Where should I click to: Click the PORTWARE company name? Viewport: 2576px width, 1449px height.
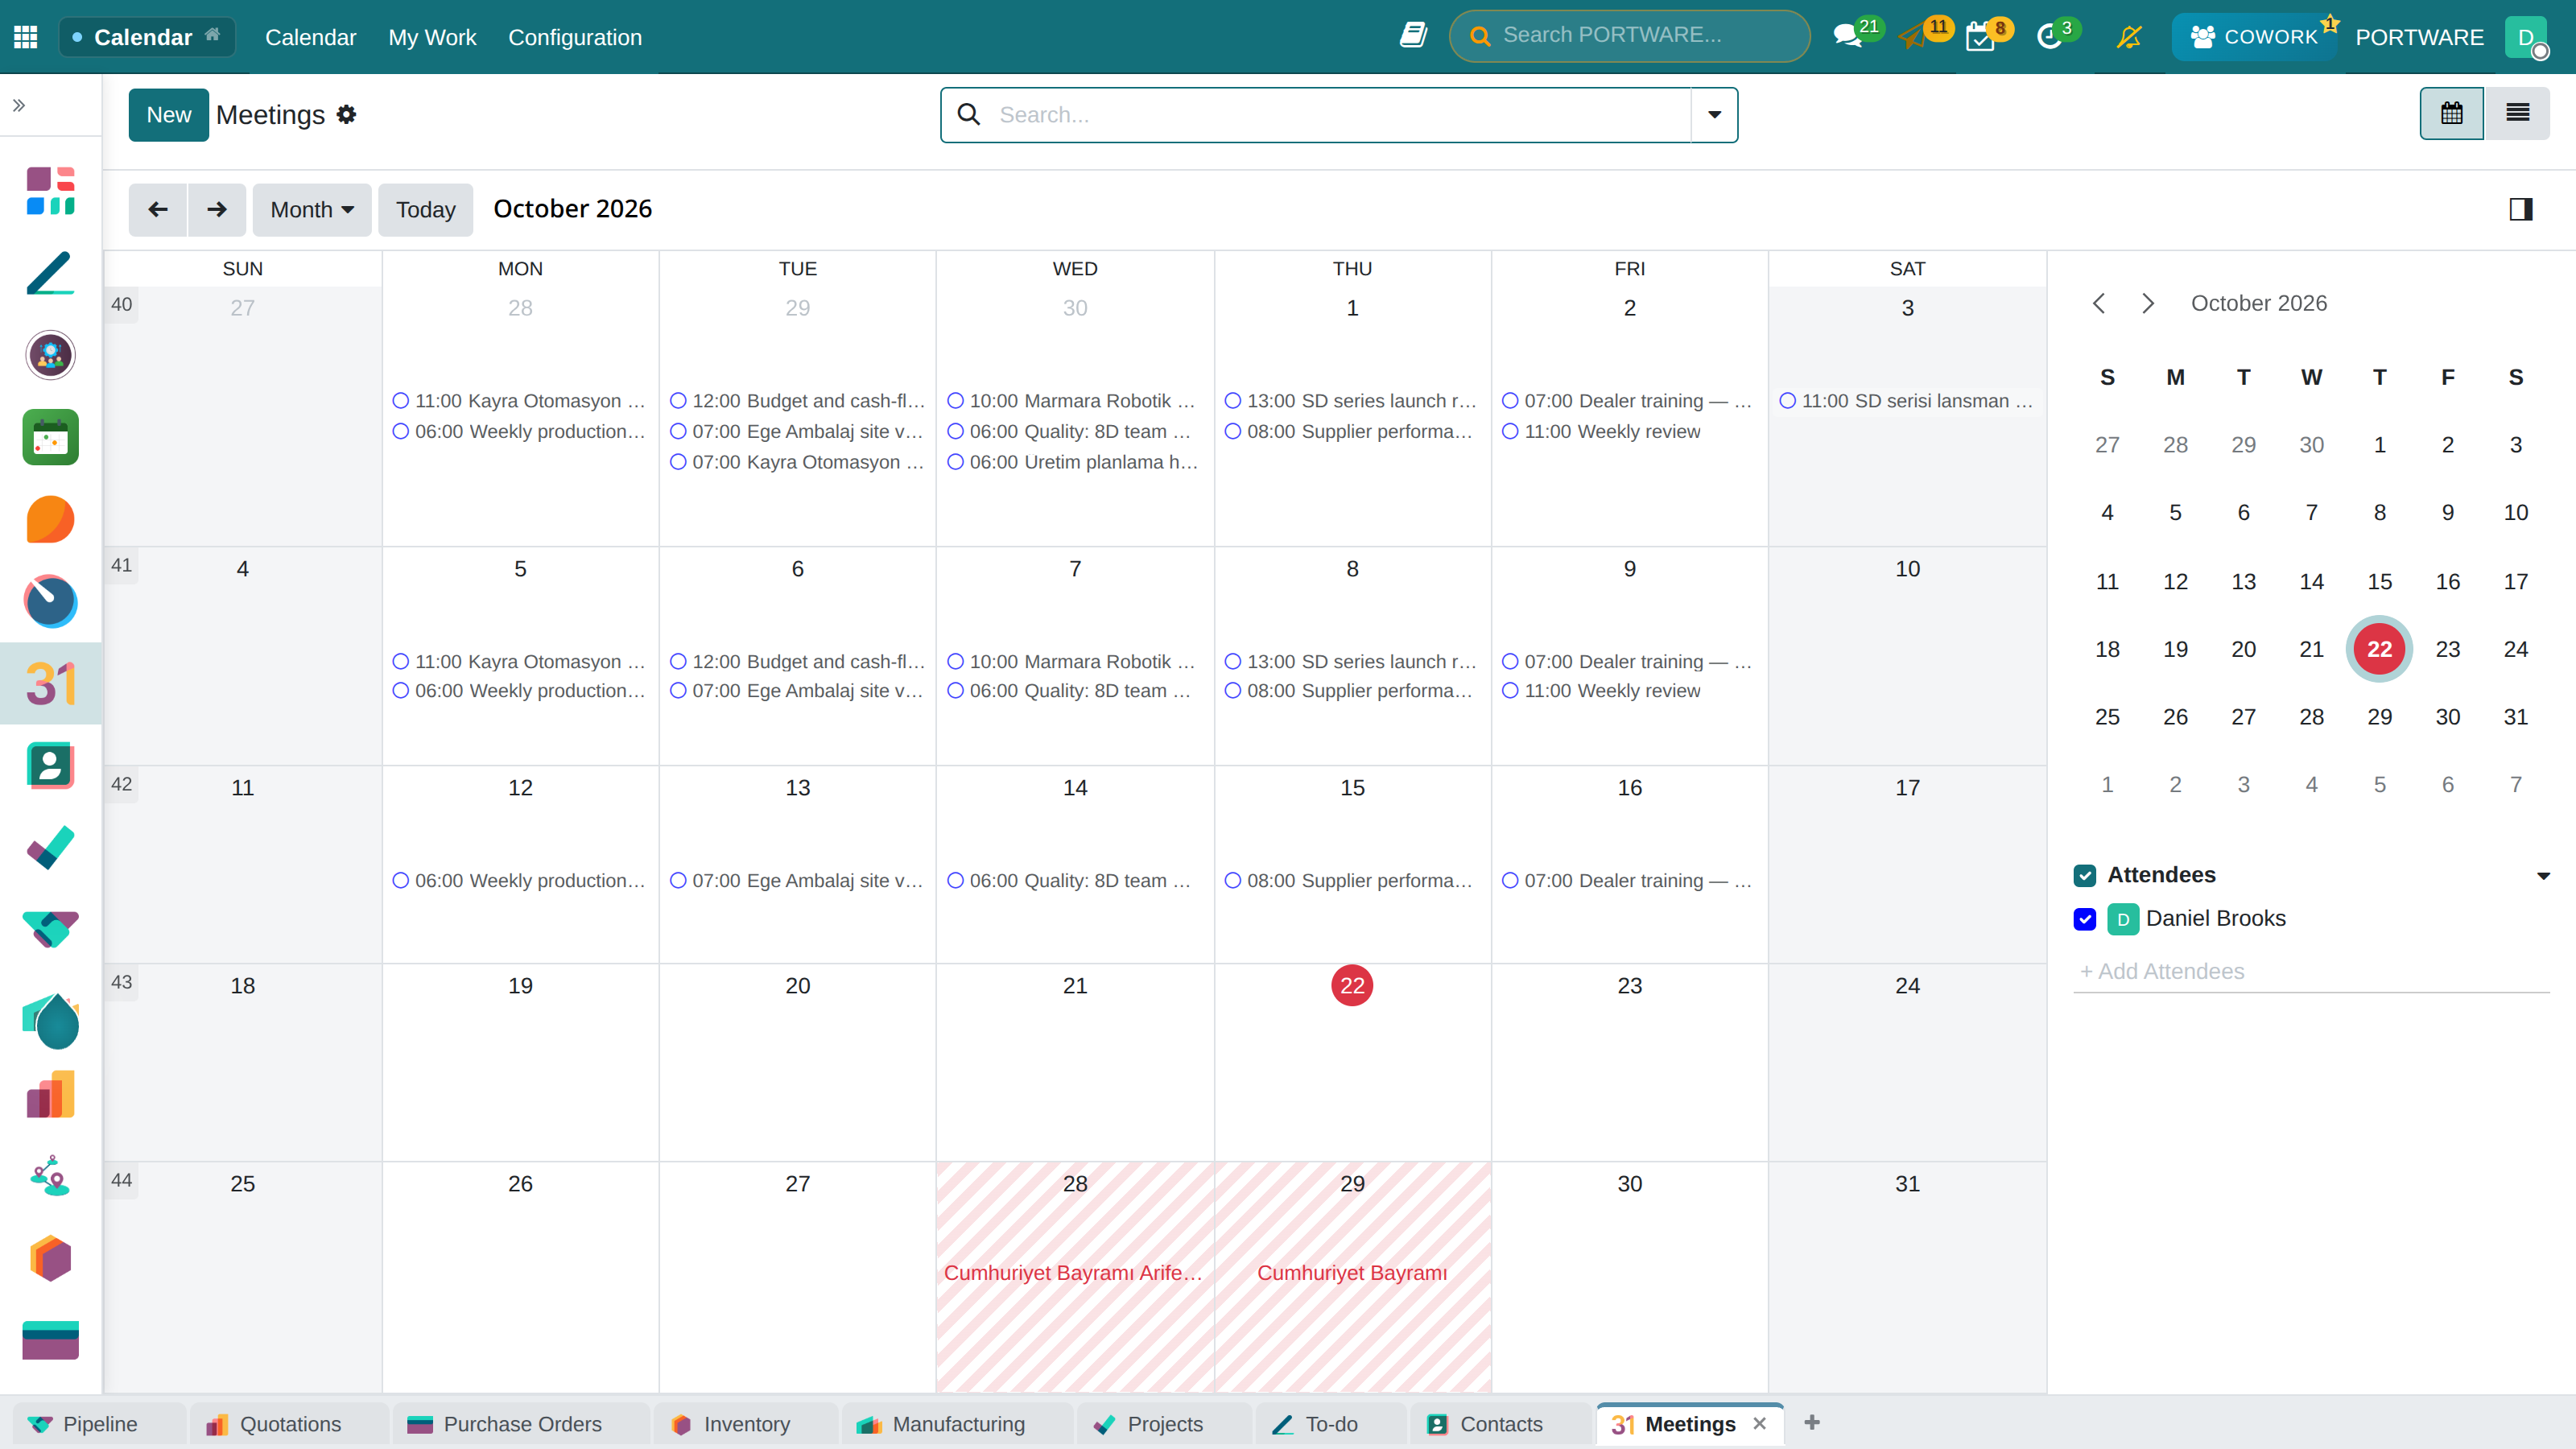click(x=2419, y=37)
